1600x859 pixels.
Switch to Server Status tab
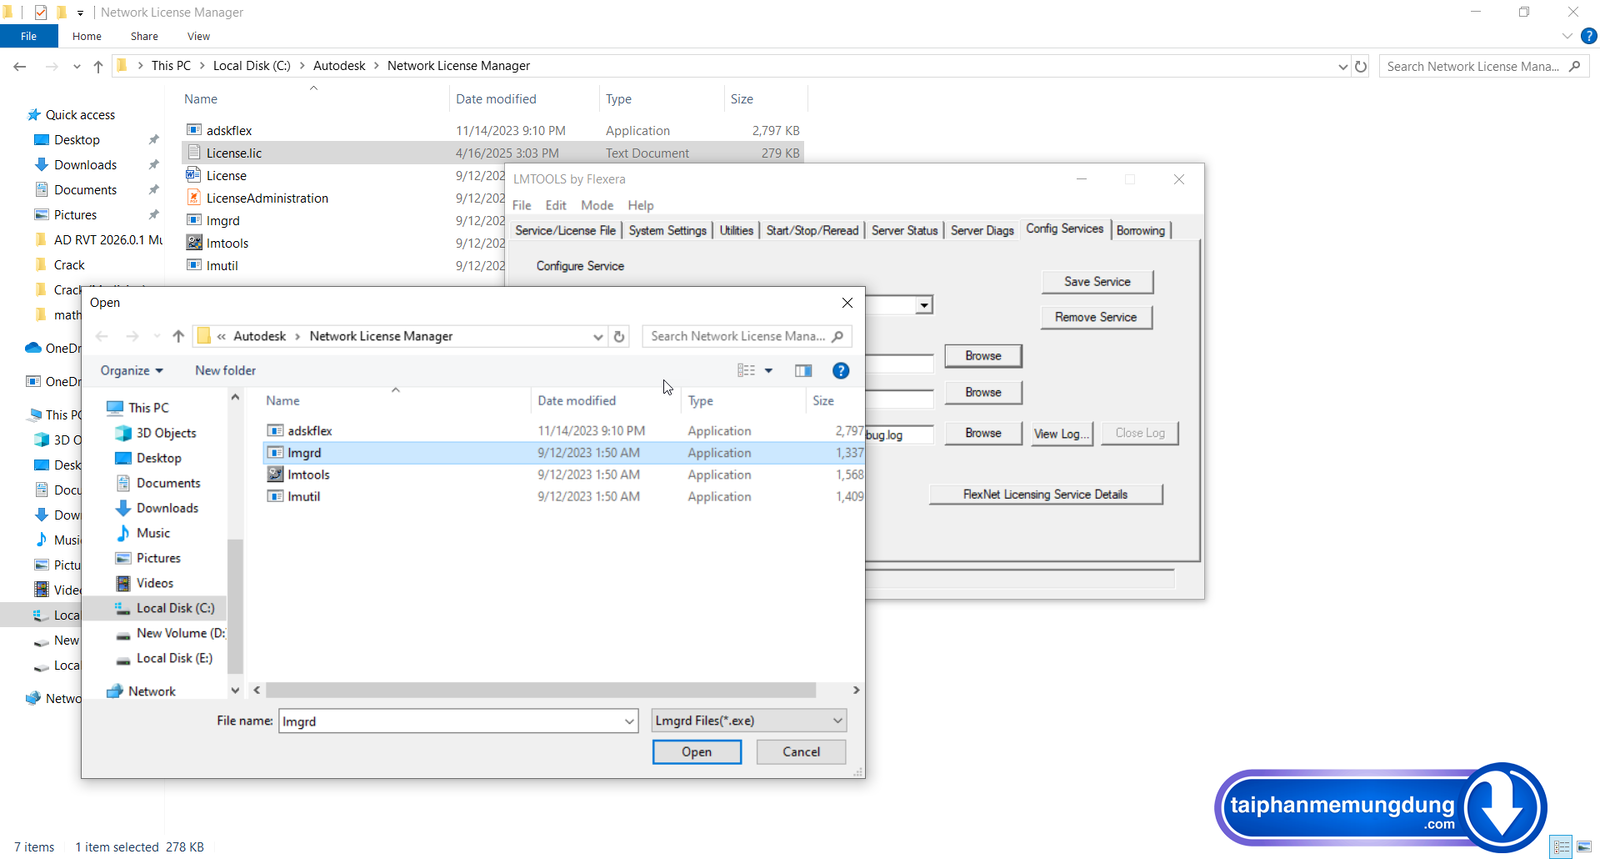point(905,231)
